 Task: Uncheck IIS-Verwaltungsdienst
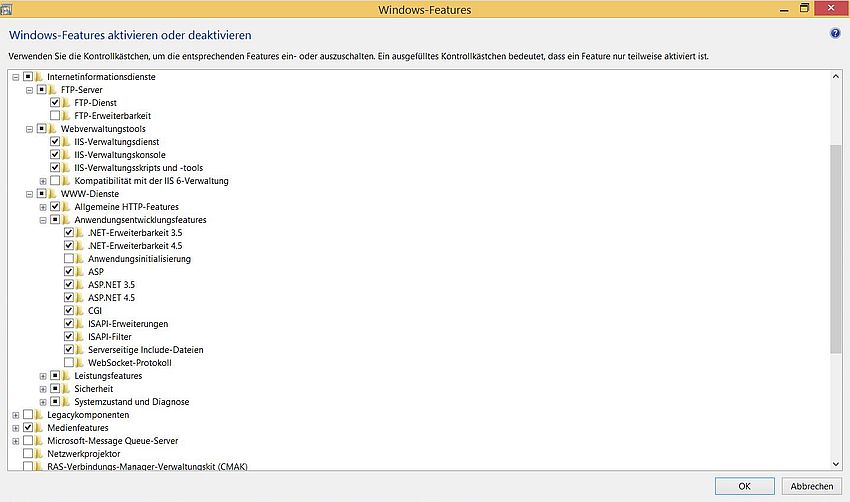coord(55,141)
